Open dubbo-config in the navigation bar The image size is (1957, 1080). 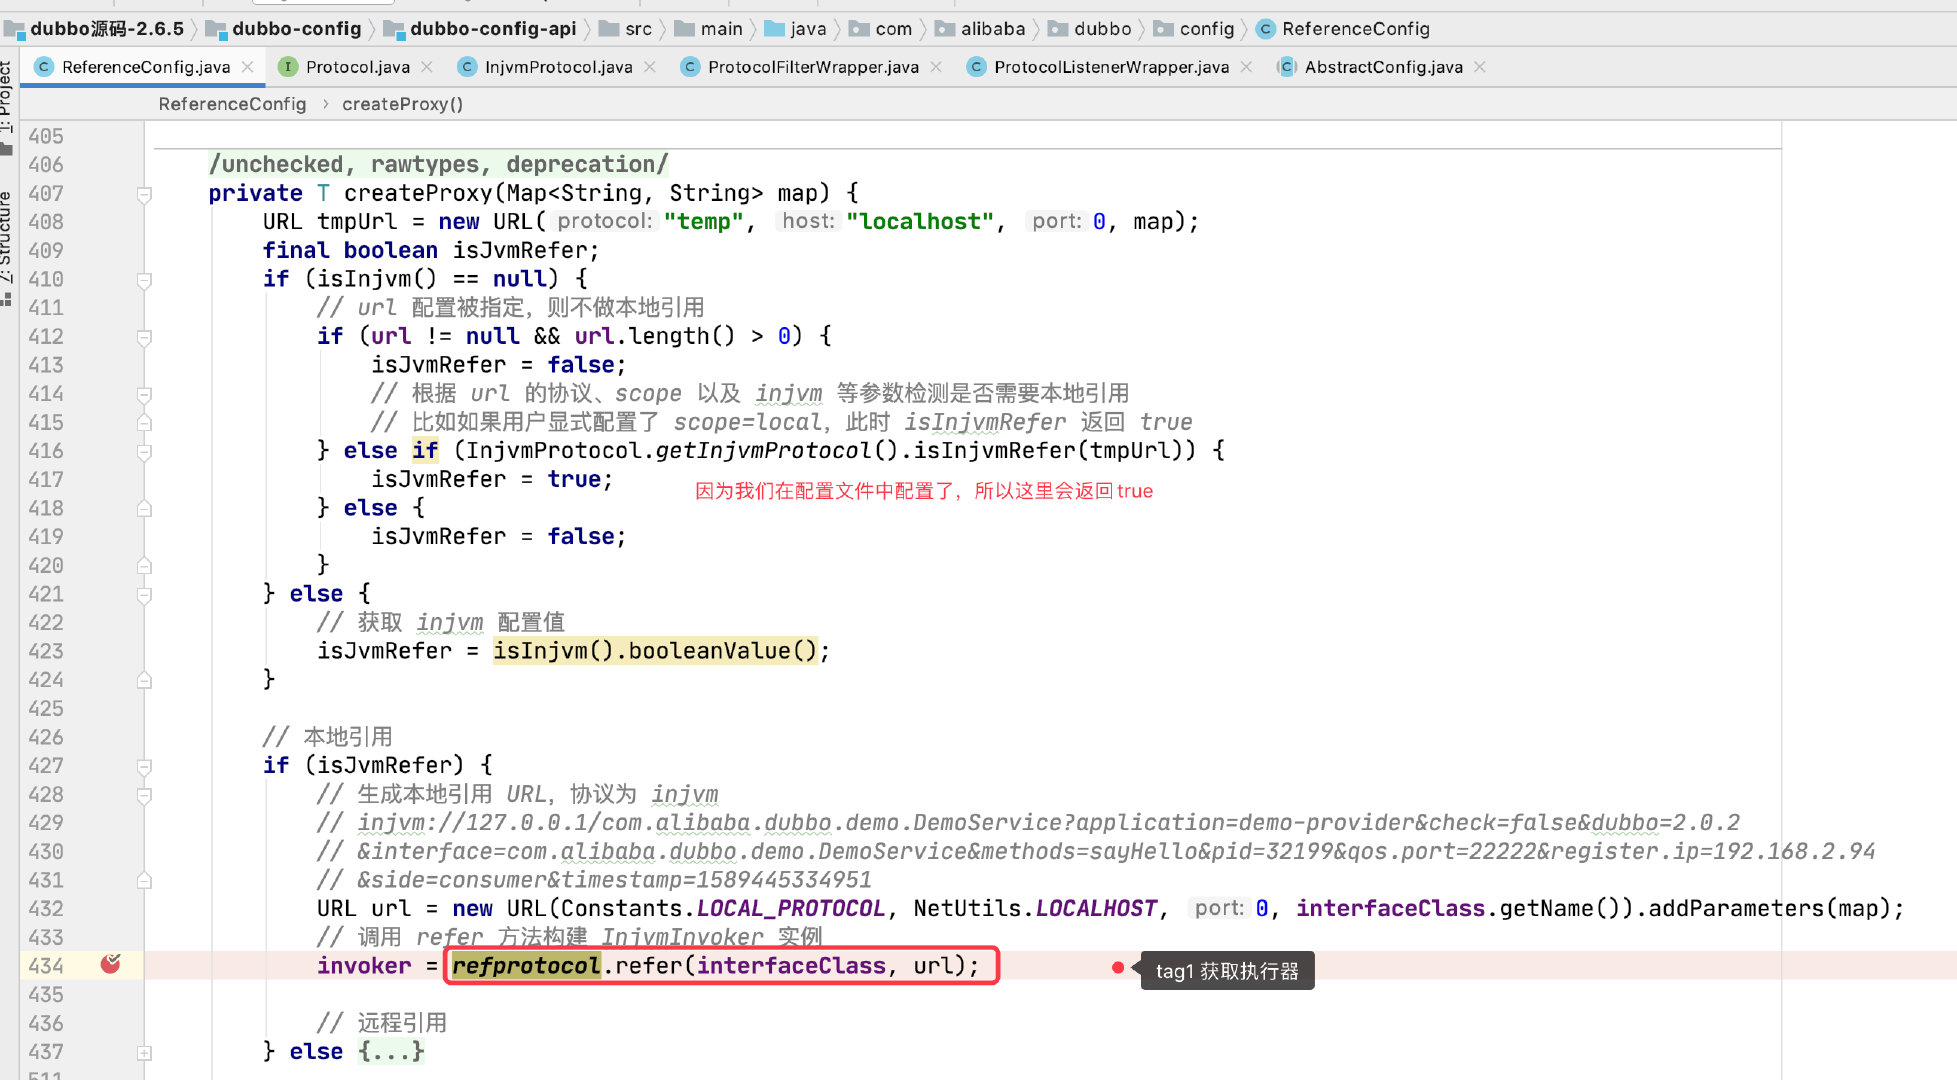[296, 29]
